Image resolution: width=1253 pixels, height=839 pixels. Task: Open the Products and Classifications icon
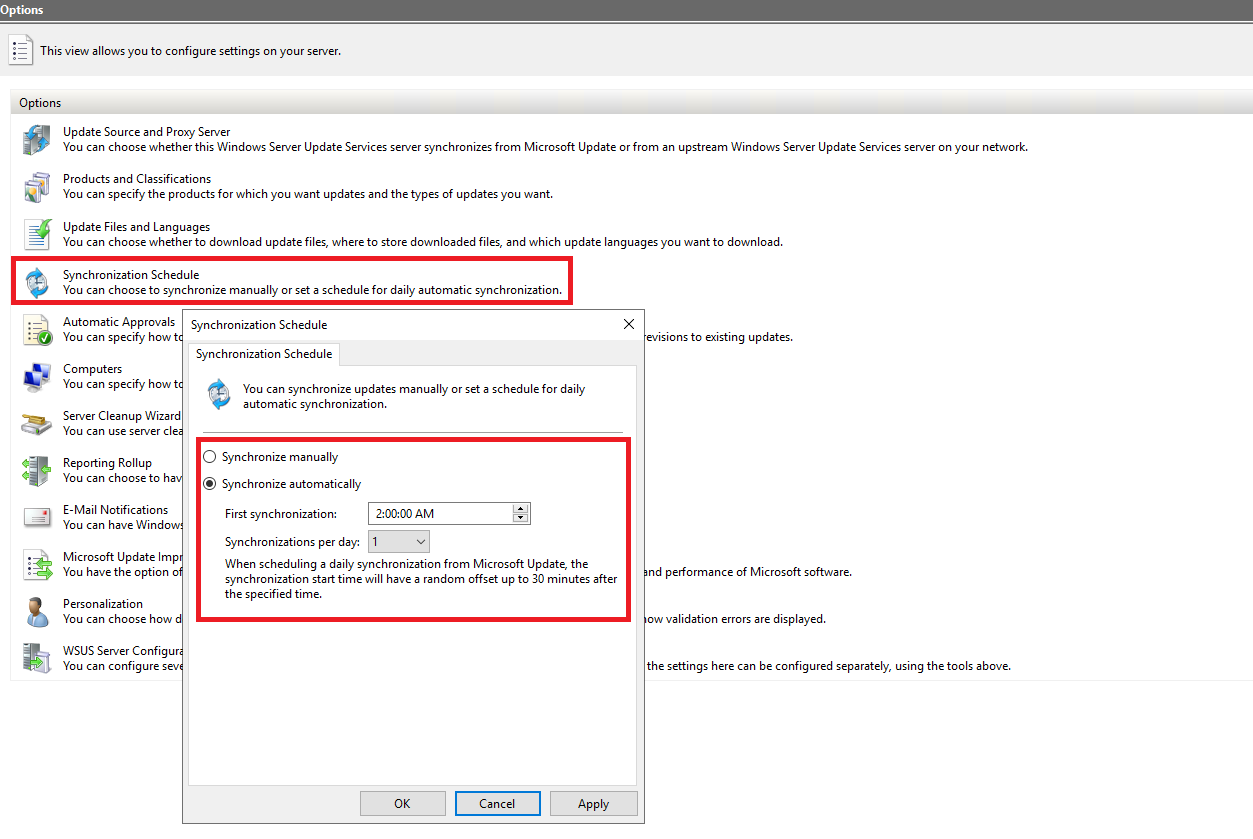[x=37, y=187]
